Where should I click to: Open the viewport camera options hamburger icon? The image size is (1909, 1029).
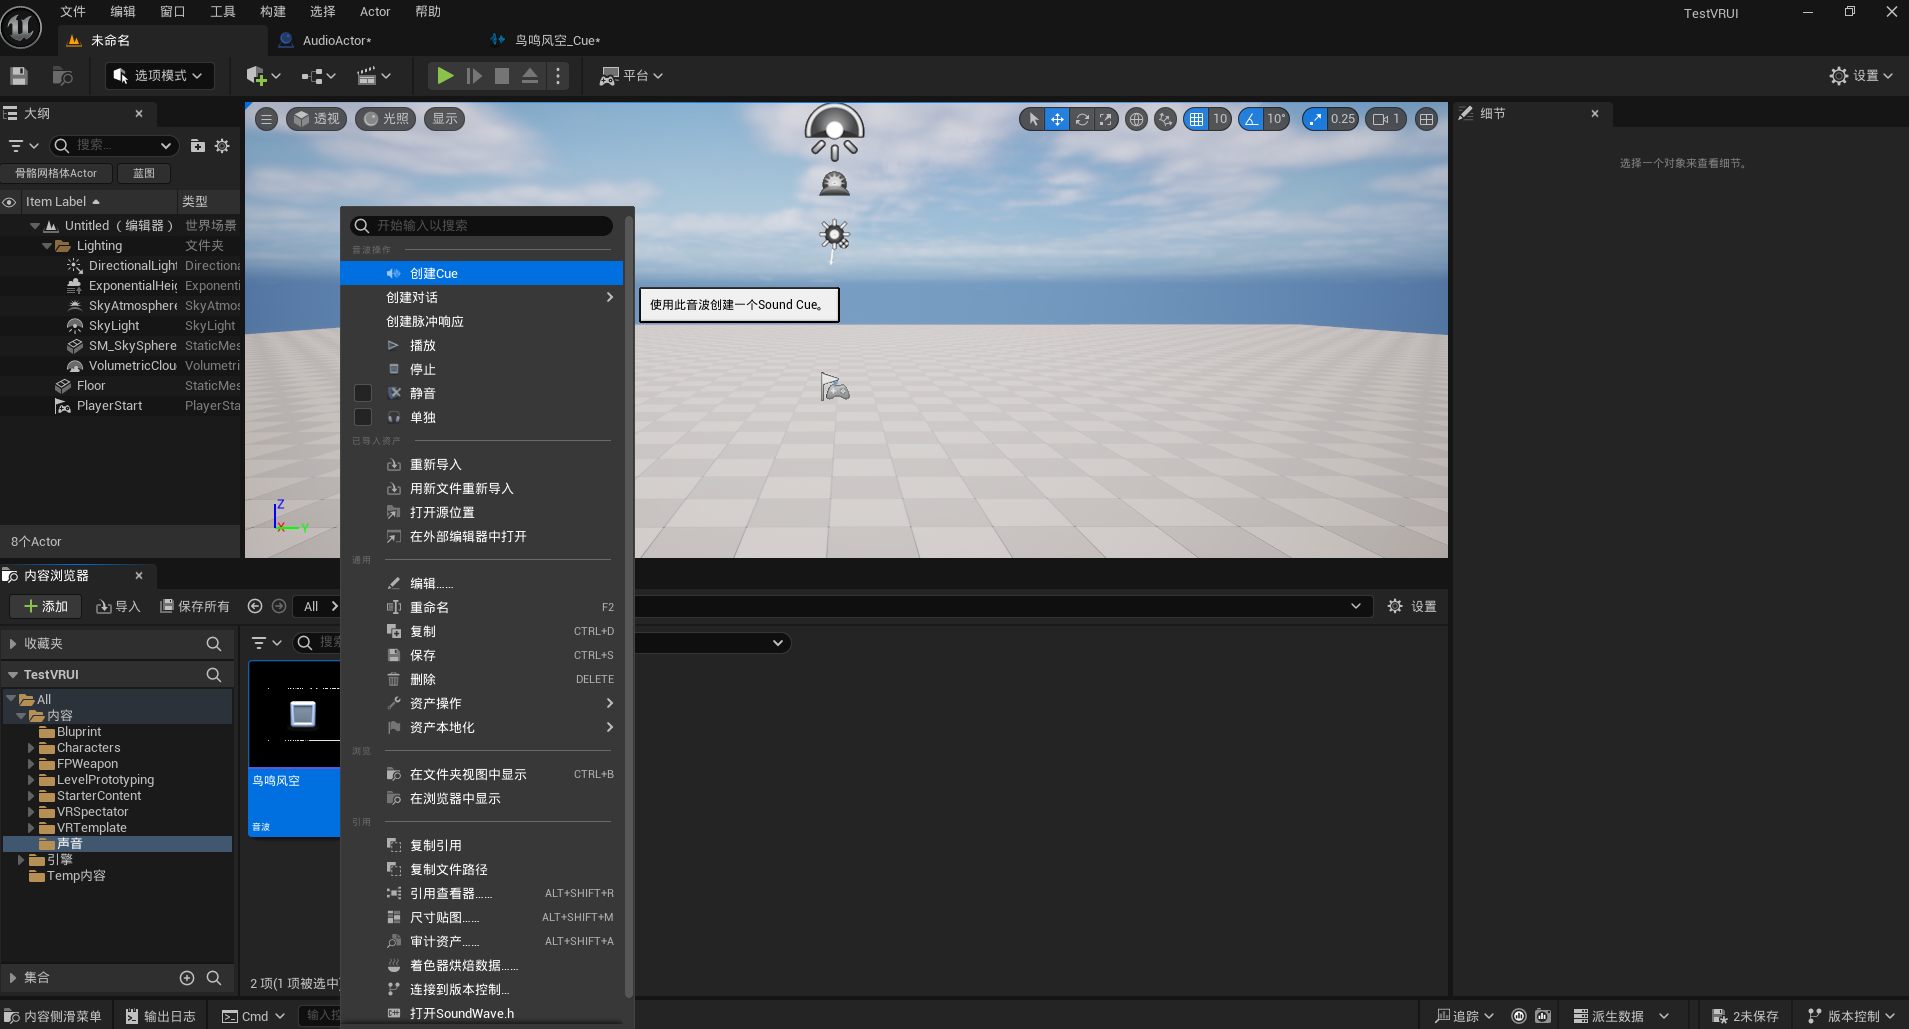pyautogui.click(x=265, y=118)
